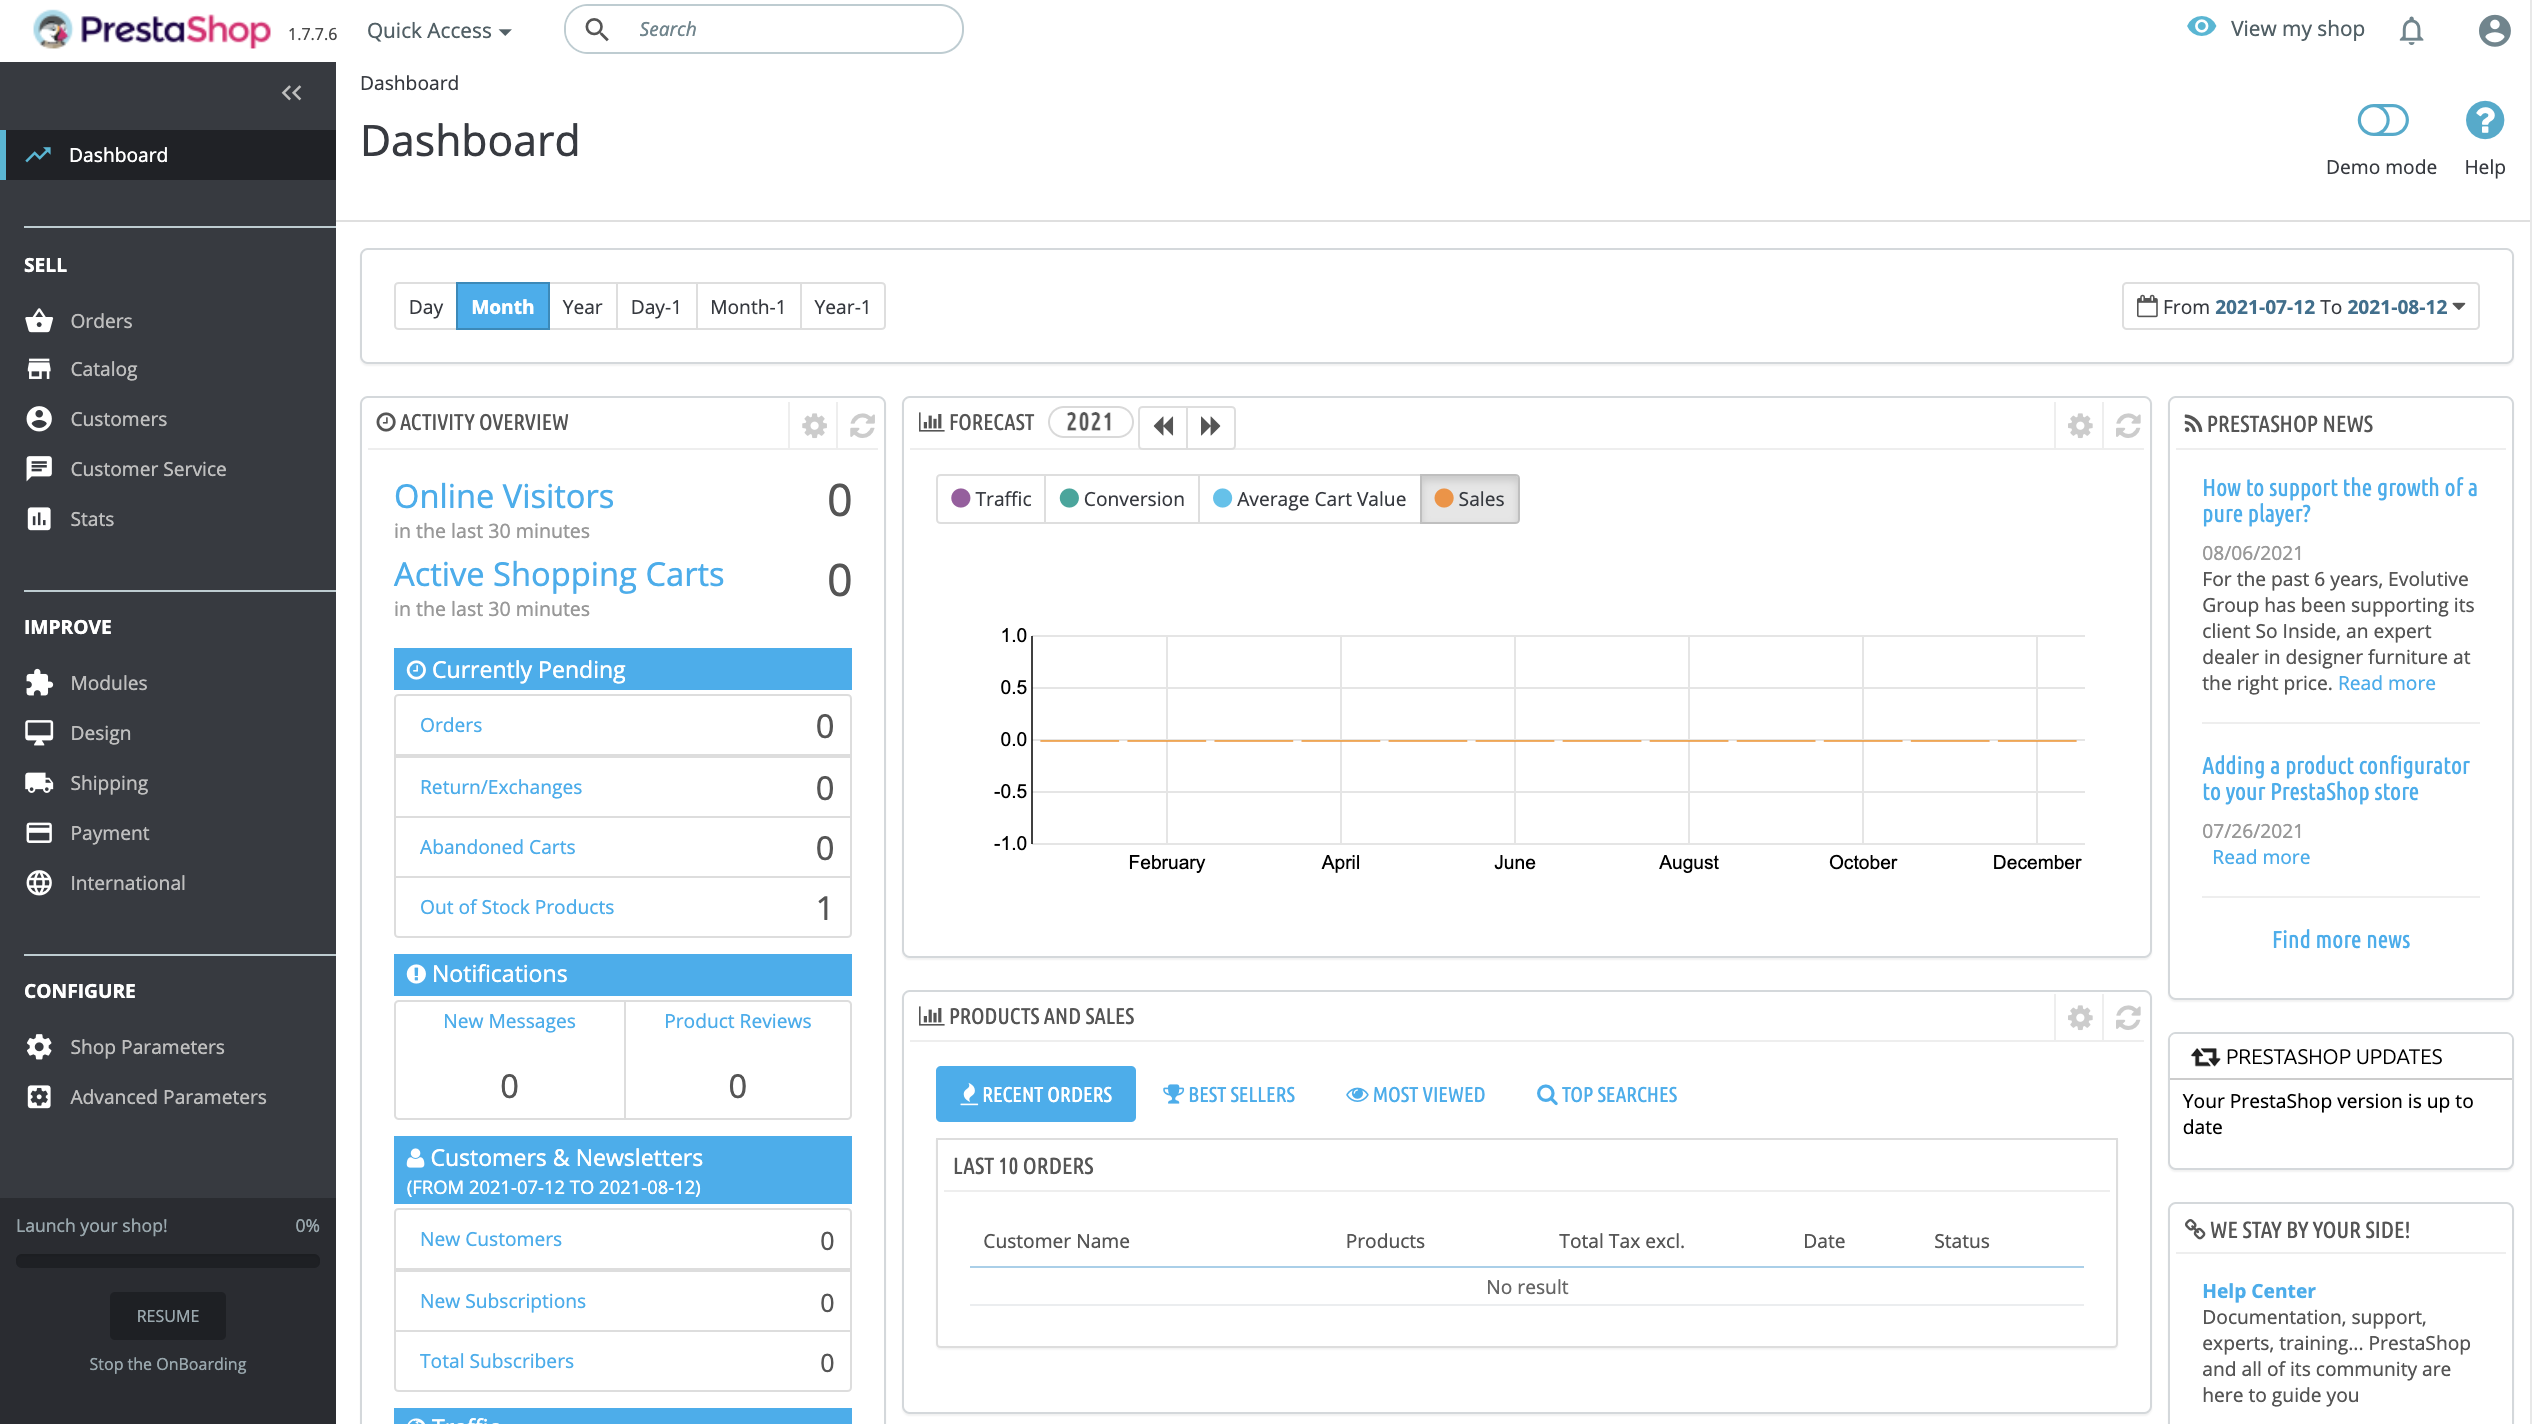Open Help Center link
Screen dimensions: 2532x1424
[2259, 1291]
